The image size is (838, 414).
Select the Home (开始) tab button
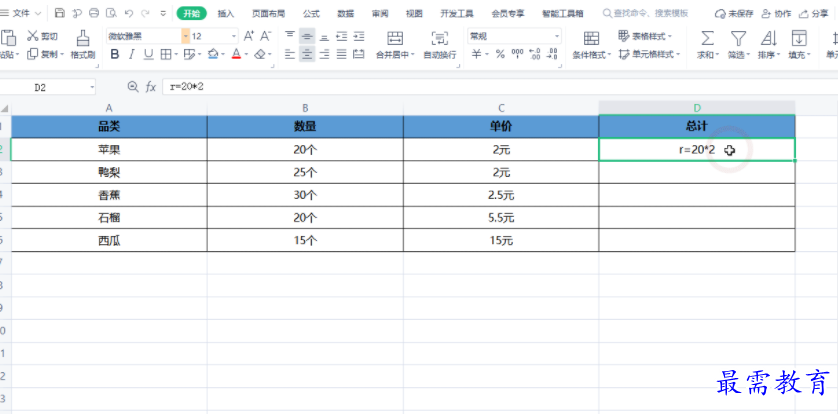click(x=191, y=13)
